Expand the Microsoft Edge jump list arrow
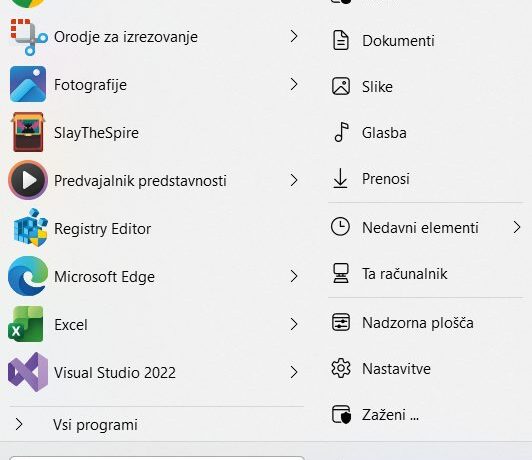 click(294, 276)
